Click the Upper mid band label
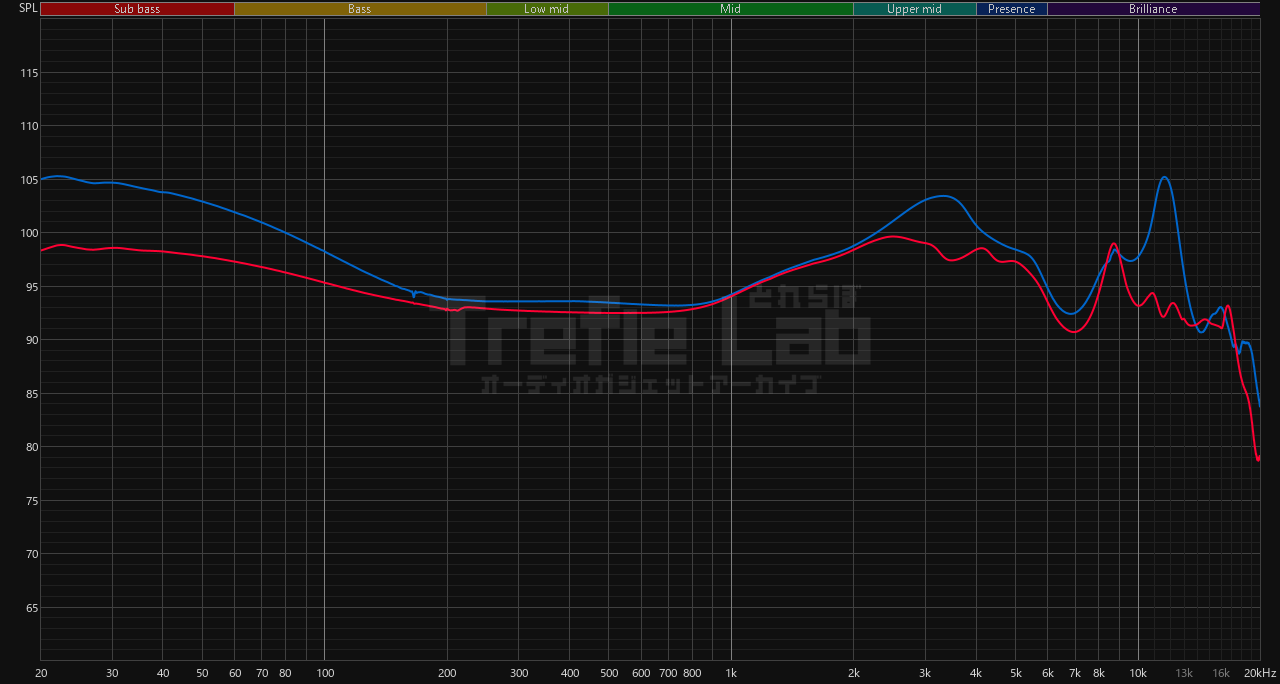The height and width of the screenshot is (684, 1280). [914, 9]
